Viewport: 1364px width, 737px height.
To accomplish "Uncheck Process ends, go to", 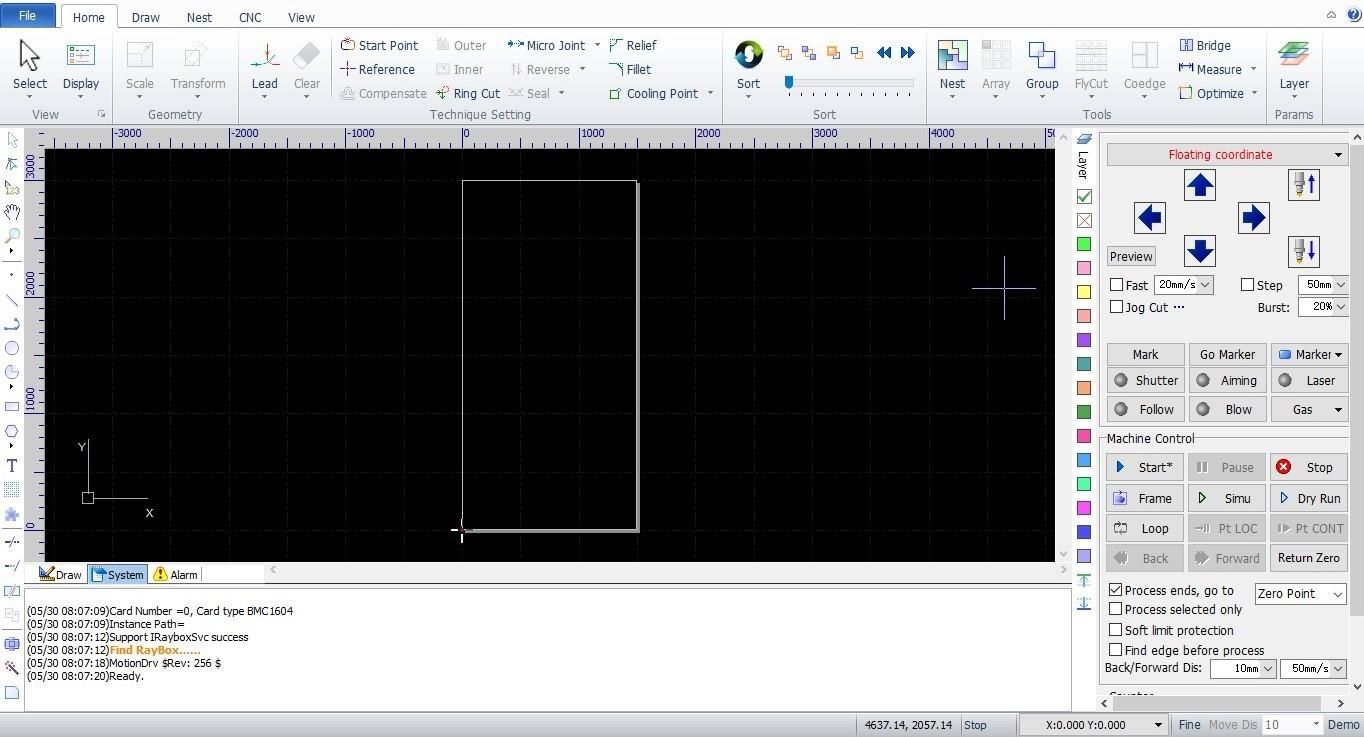I will coord(1116,590).
